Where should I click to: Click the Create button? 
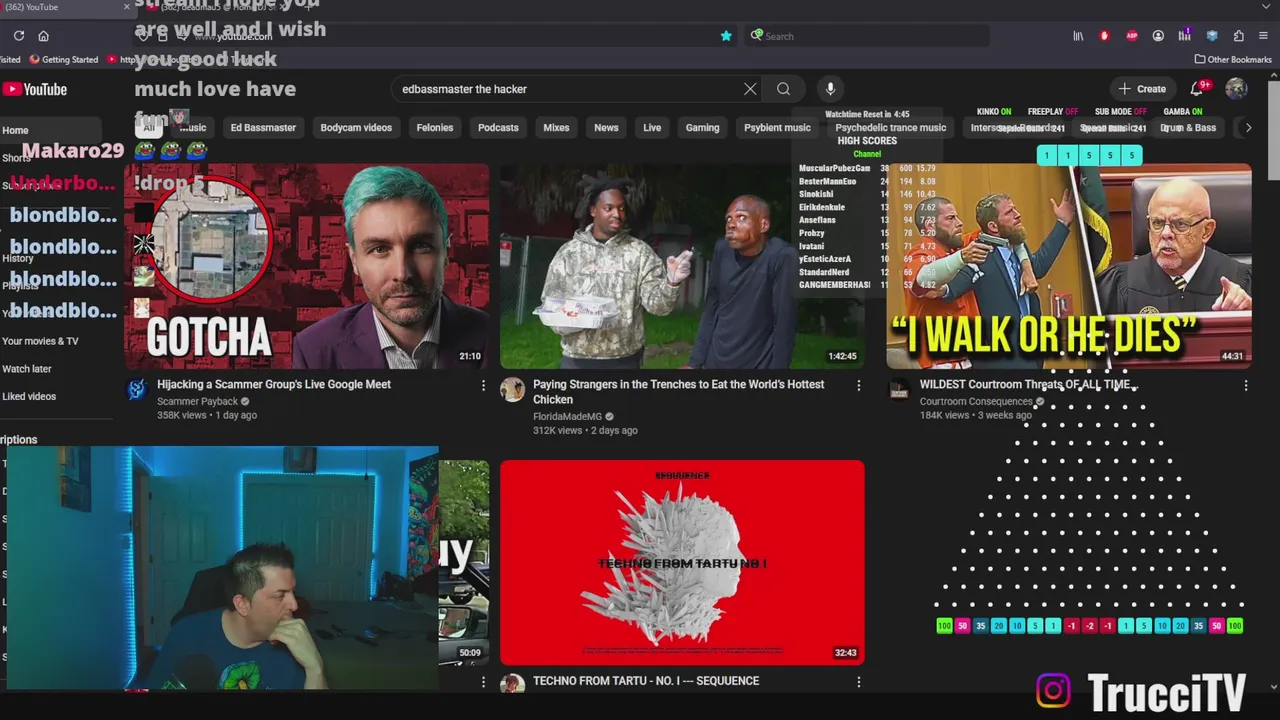(1142, 89)
